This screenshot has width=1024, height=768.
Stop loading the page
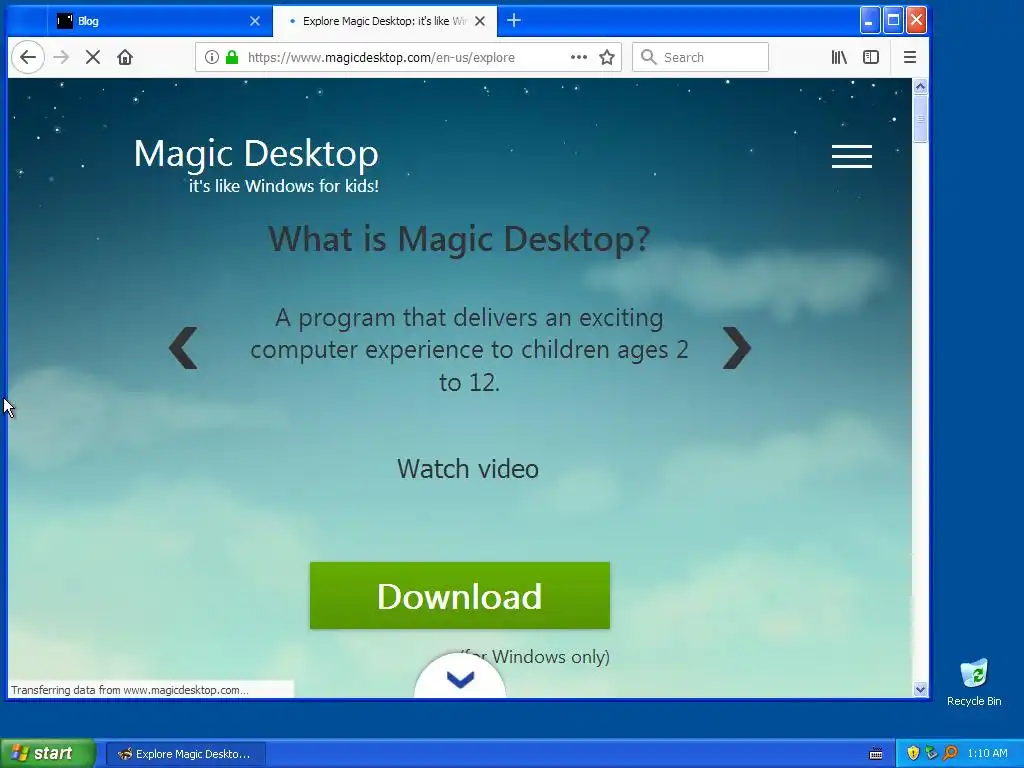click(x=93, y=57)
